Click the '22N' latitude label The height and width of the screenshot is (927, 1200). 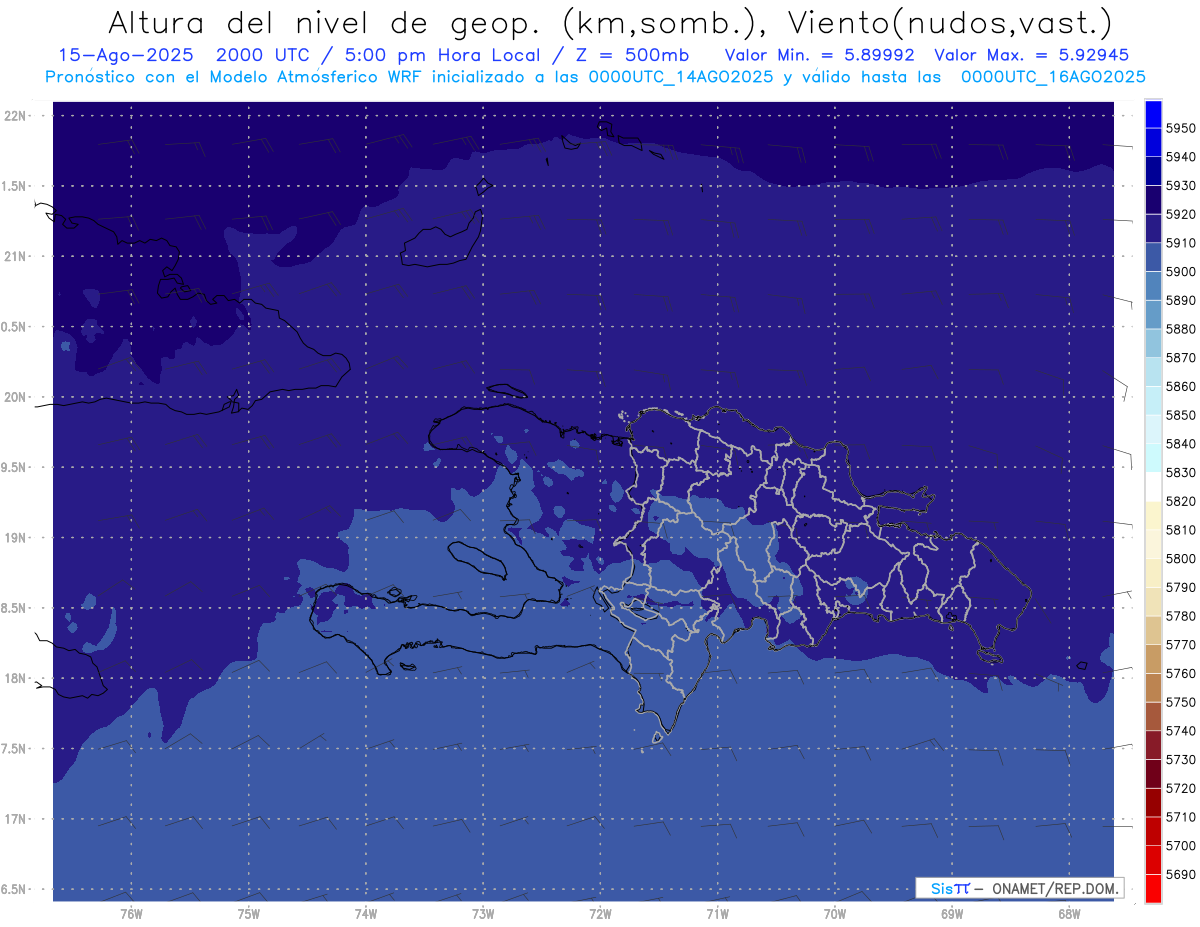pos(14,115)
